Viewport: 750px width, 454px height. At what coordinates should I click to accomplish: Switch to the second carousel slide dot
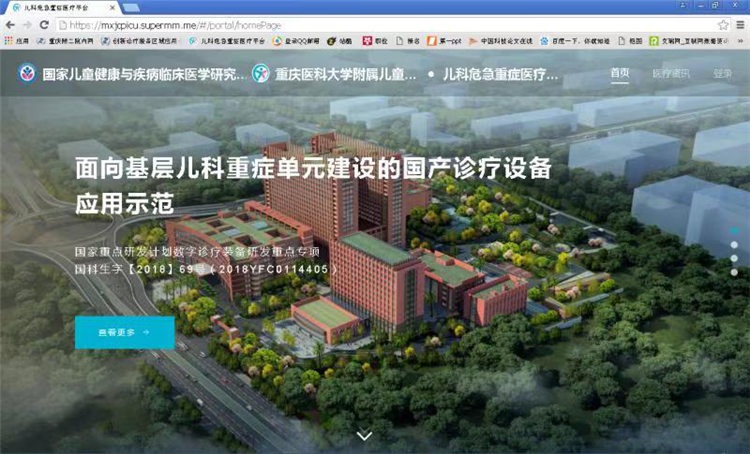tap(734, 245)
